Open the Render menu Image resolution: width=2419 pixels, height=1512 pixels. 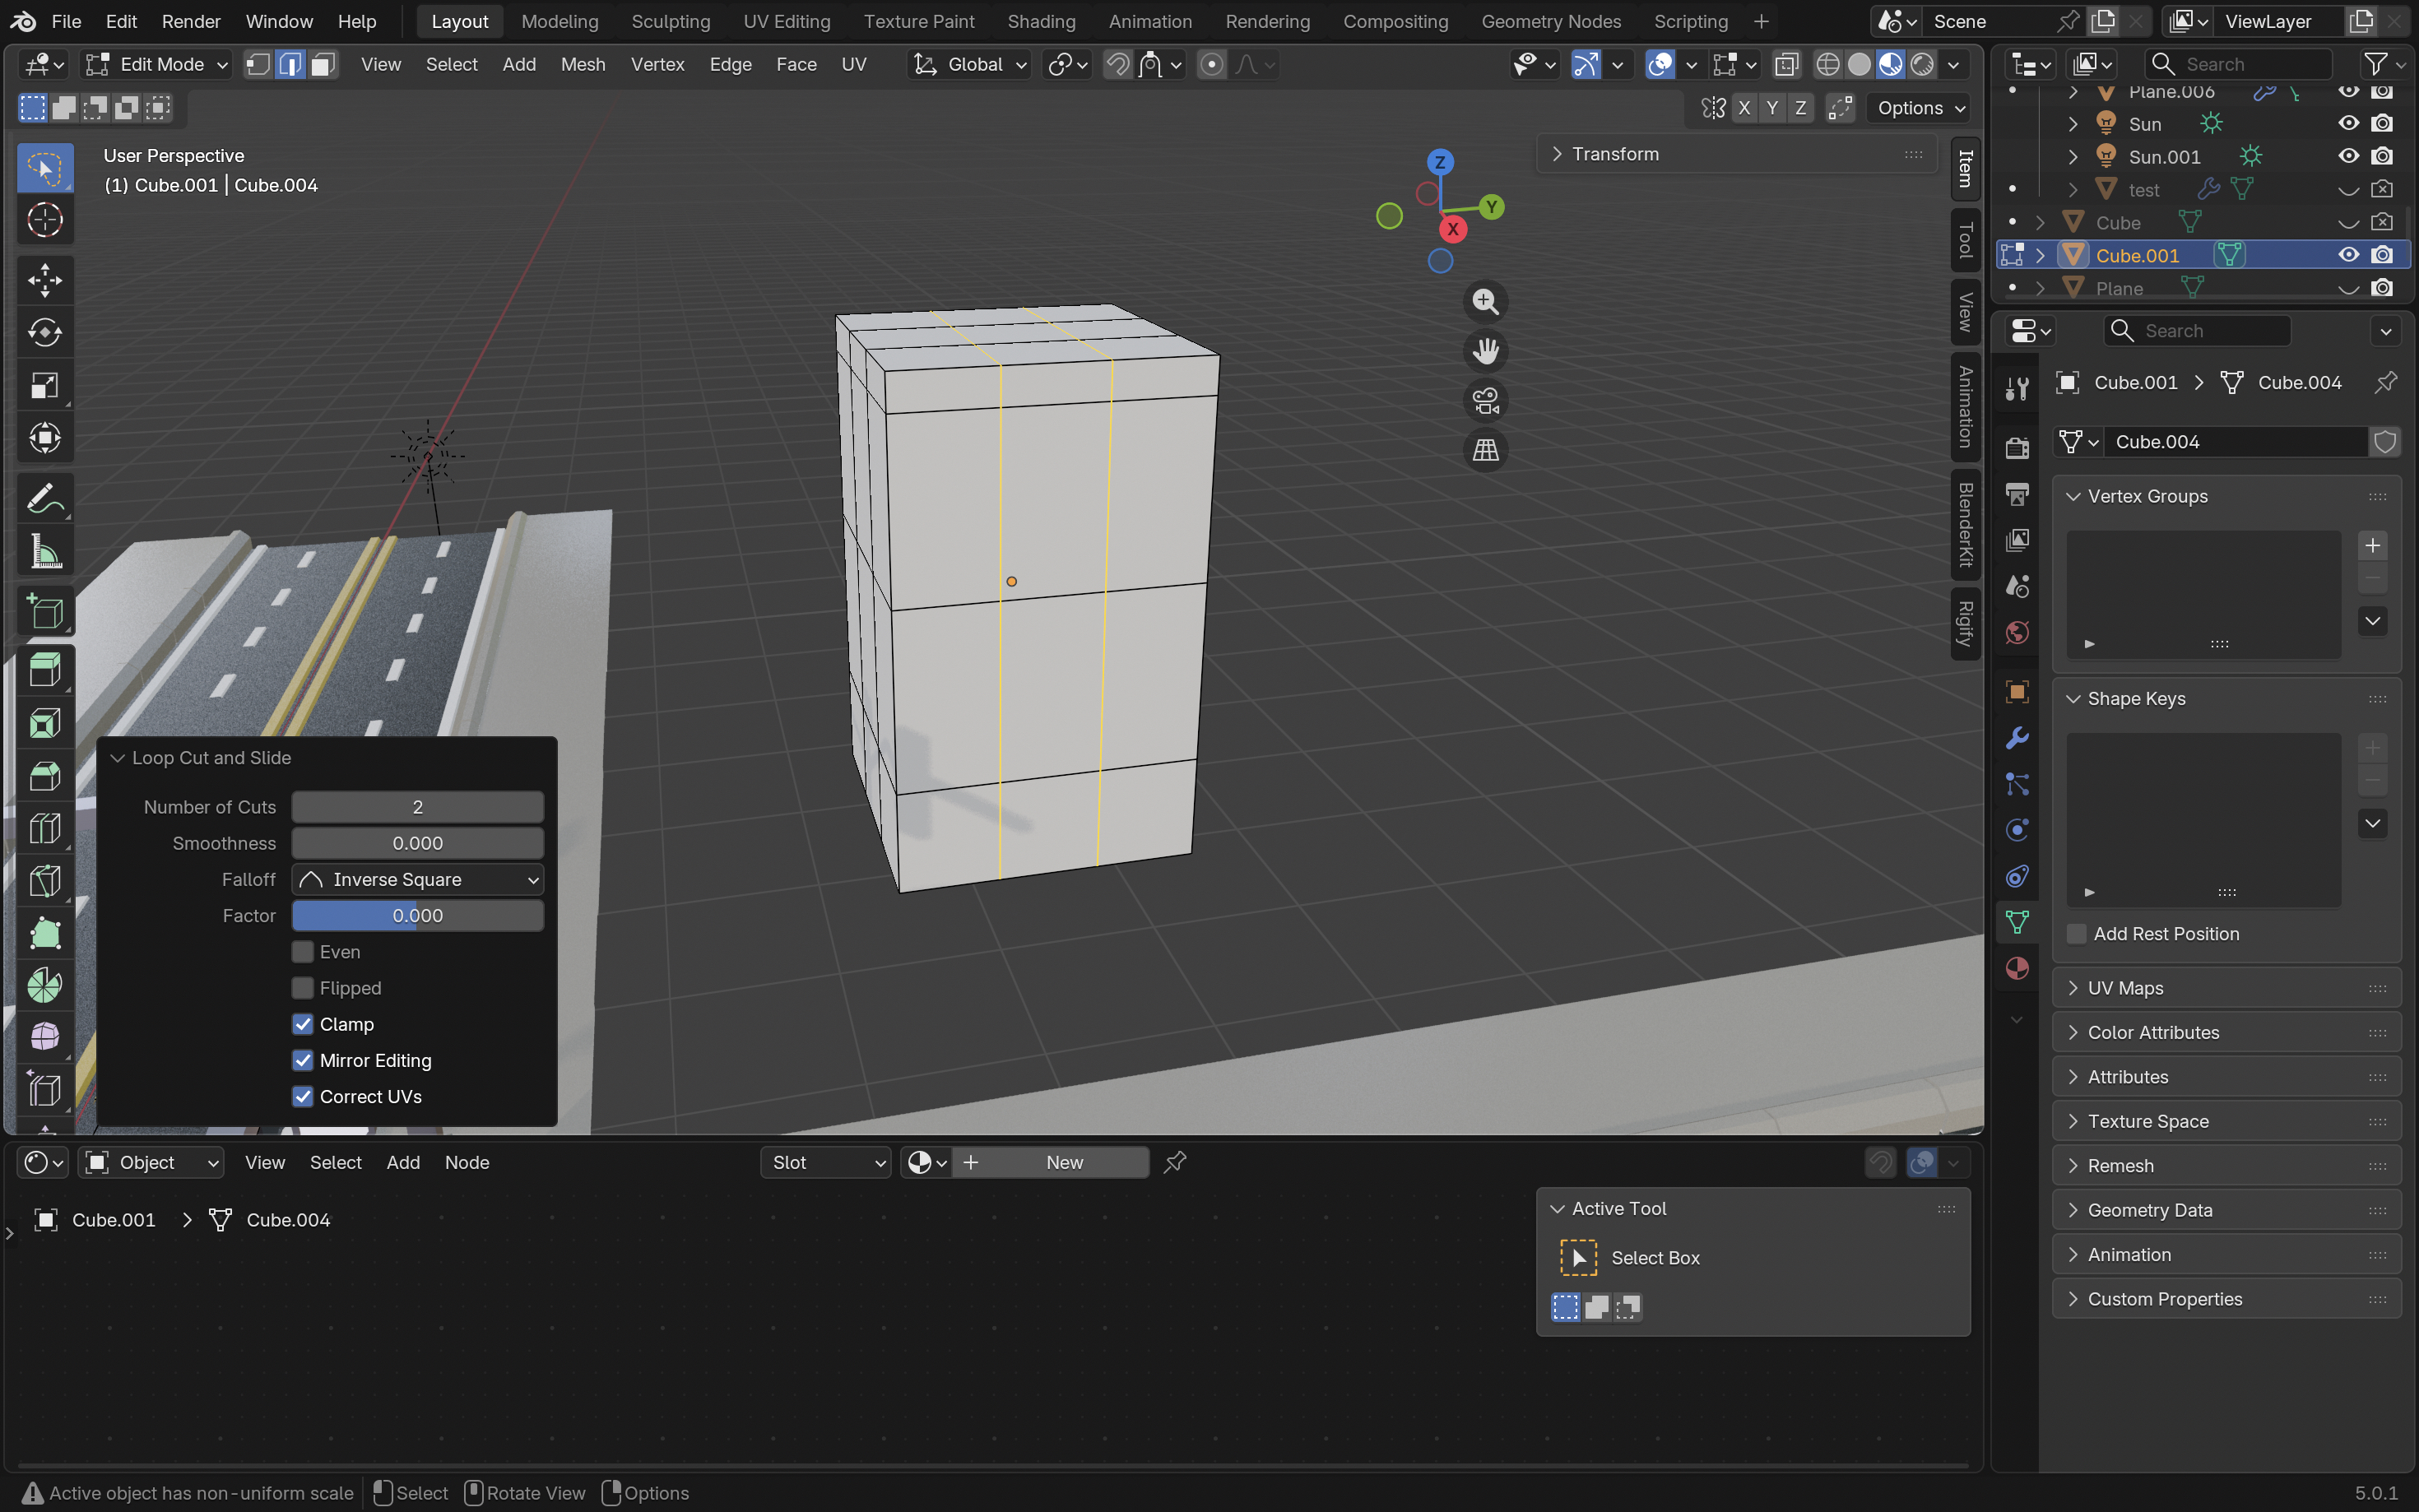coord(191,21)
